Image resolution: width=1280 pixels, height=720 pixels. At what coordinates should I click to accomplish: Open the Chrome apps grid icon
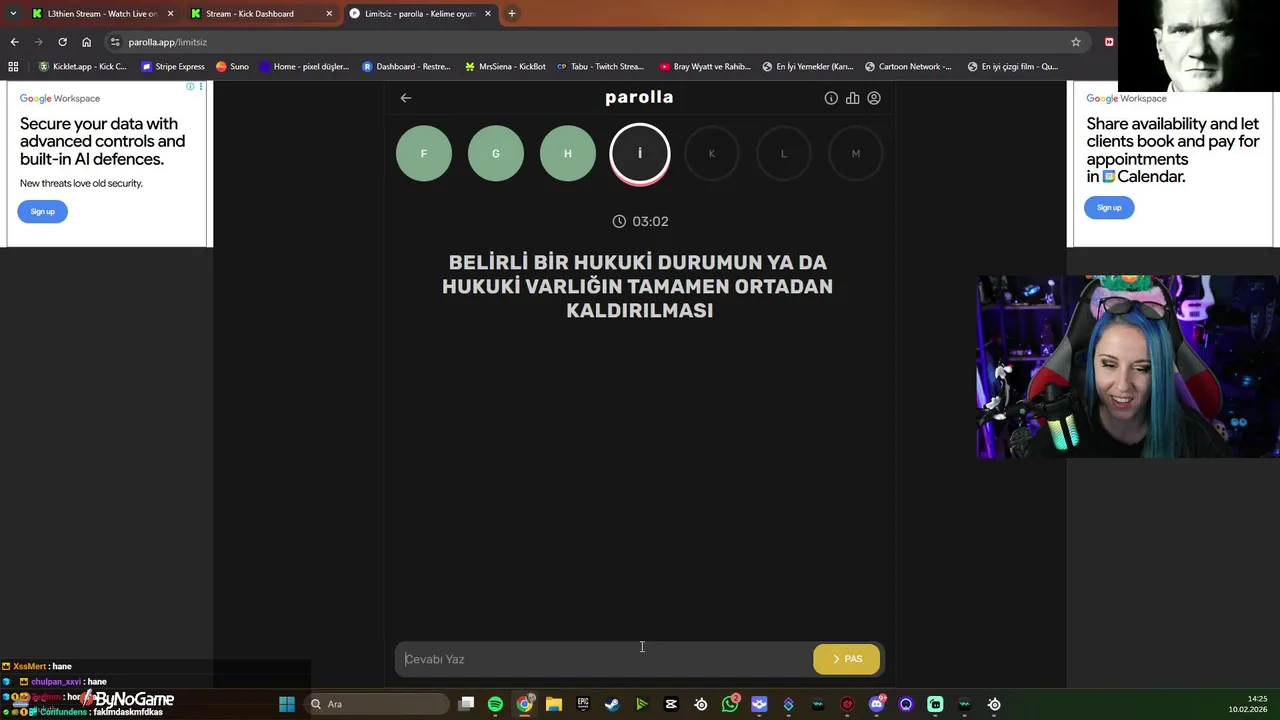tap(13, 67)
